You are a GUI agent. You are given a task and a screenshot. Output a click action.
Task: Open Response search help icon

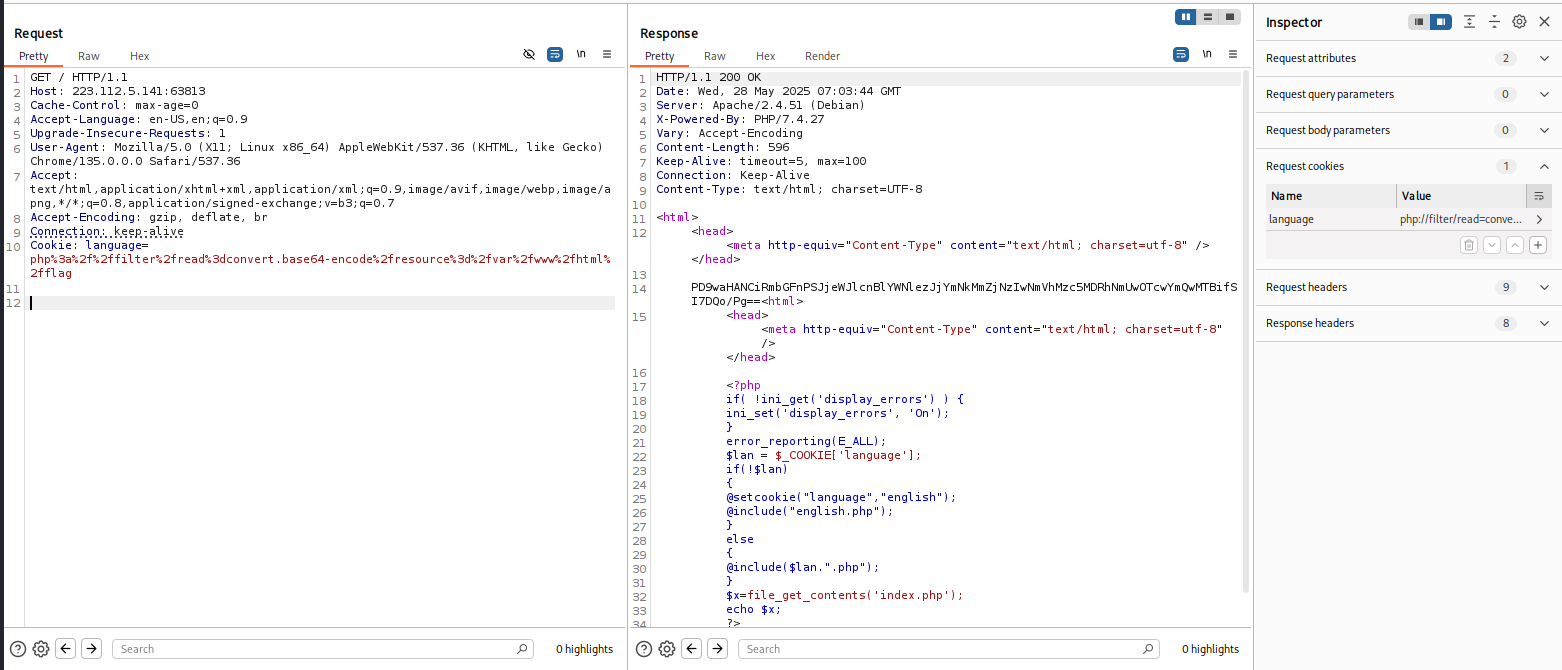pyautogui.click(x=644, y=648)
